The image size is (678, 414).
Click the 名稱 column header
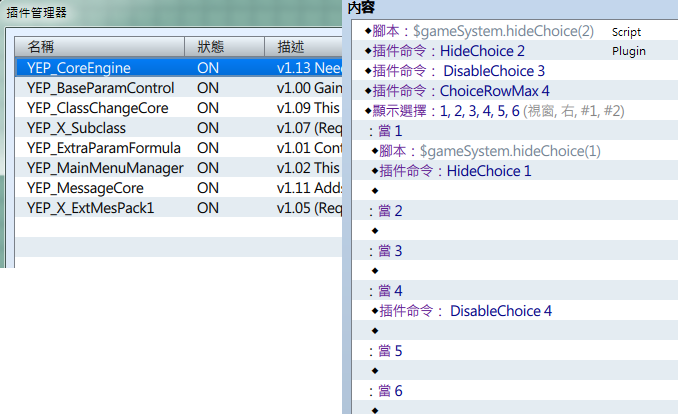[100, 47]
